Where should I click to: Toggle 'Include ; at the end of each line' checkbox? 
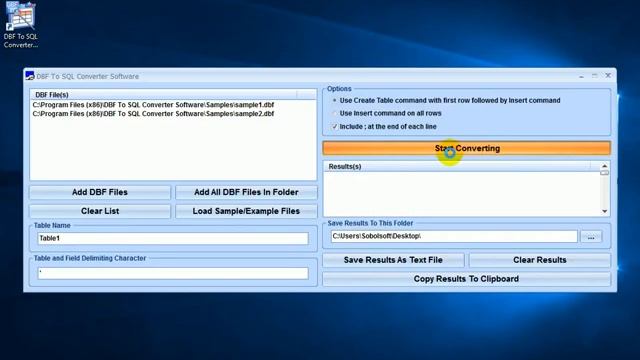click(335, 127)
